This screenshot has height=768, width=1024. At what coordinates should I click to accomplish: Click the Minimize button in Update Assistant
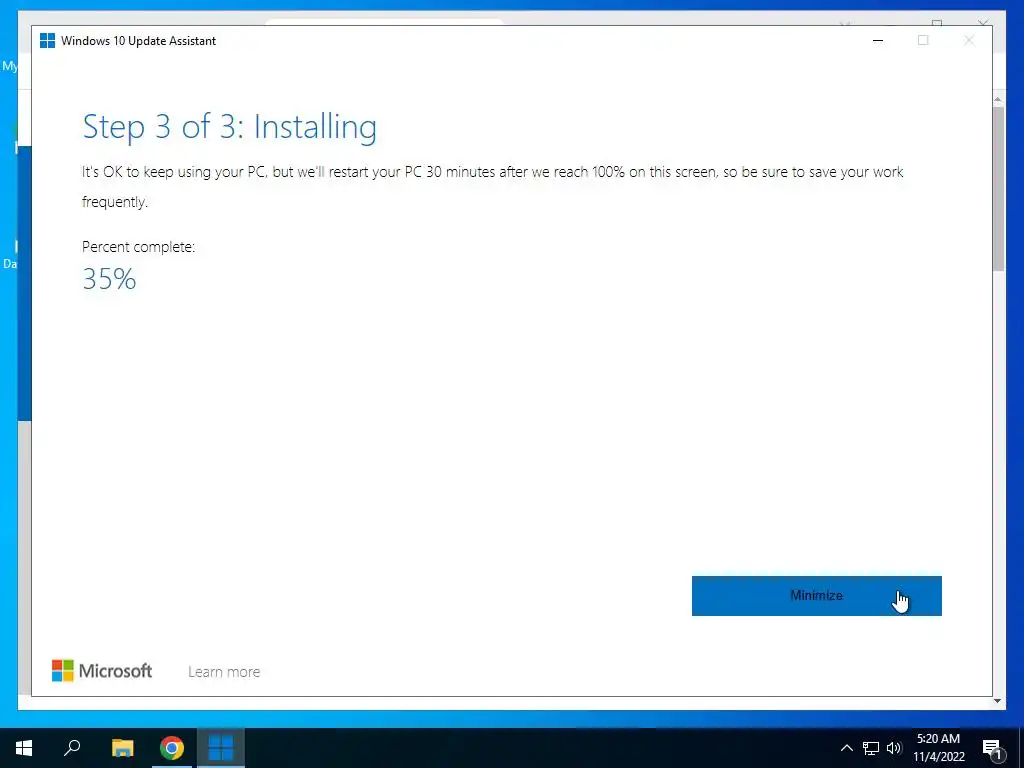point(816,596)
